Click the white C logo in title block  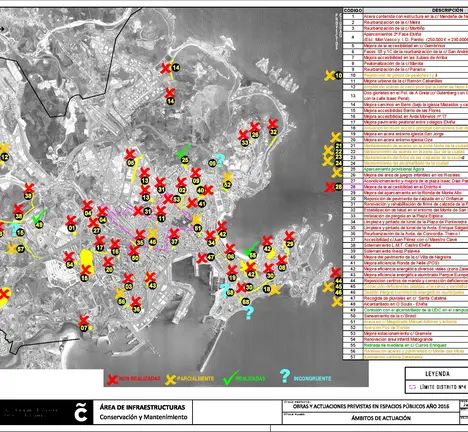pyautogui.click(x=81, y=413)
